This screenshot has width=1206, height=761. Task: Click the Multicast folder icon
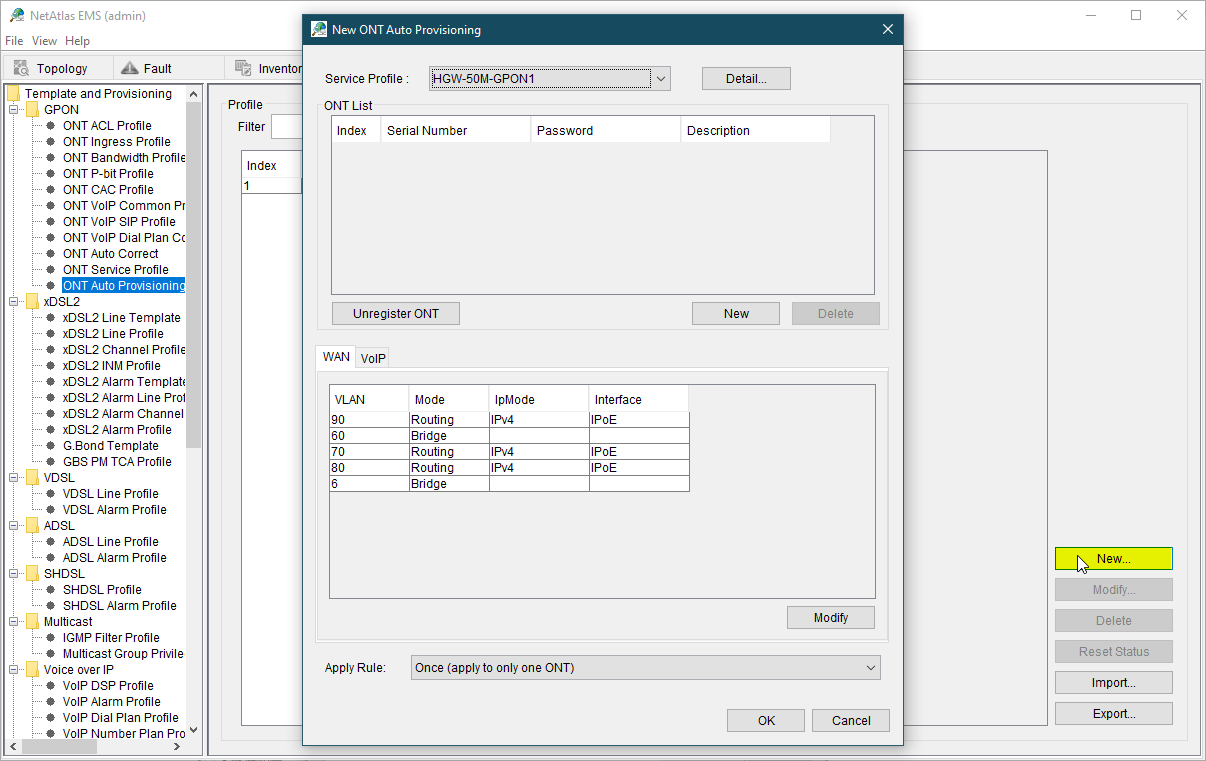tap(32, 622)
